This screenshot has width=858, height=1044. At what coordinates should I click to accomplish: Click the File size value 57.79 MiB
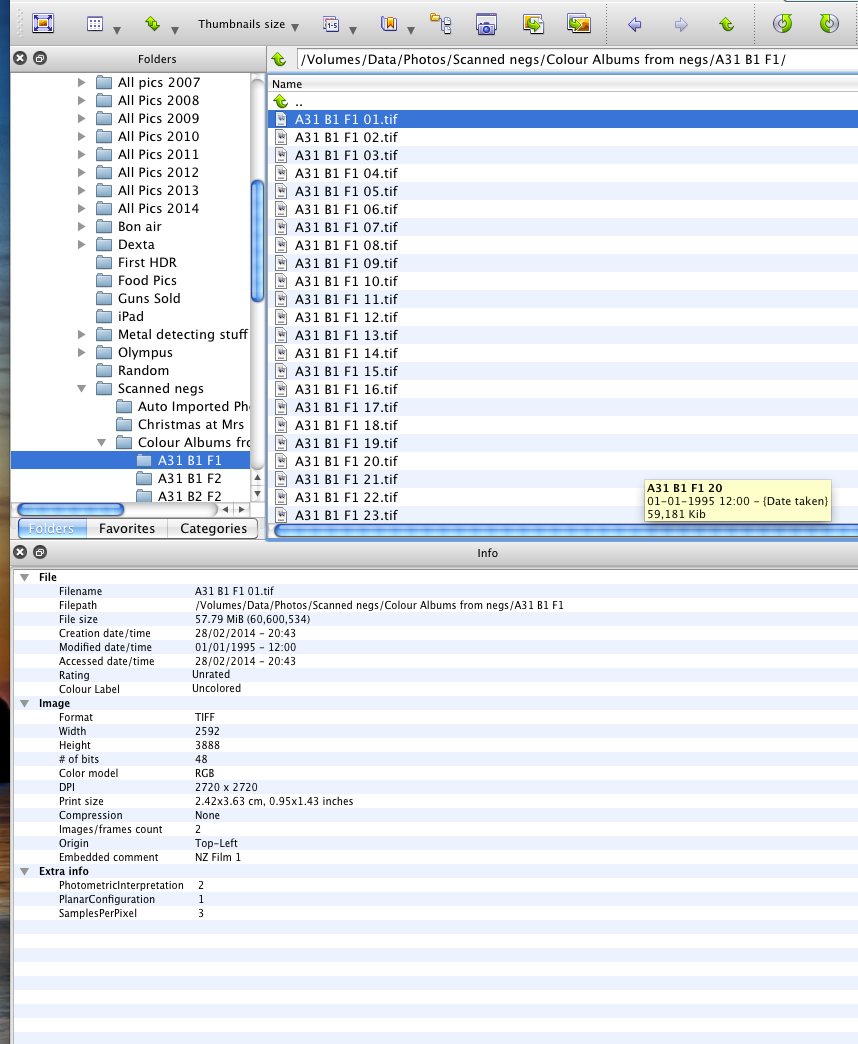(x=252, y=619)
